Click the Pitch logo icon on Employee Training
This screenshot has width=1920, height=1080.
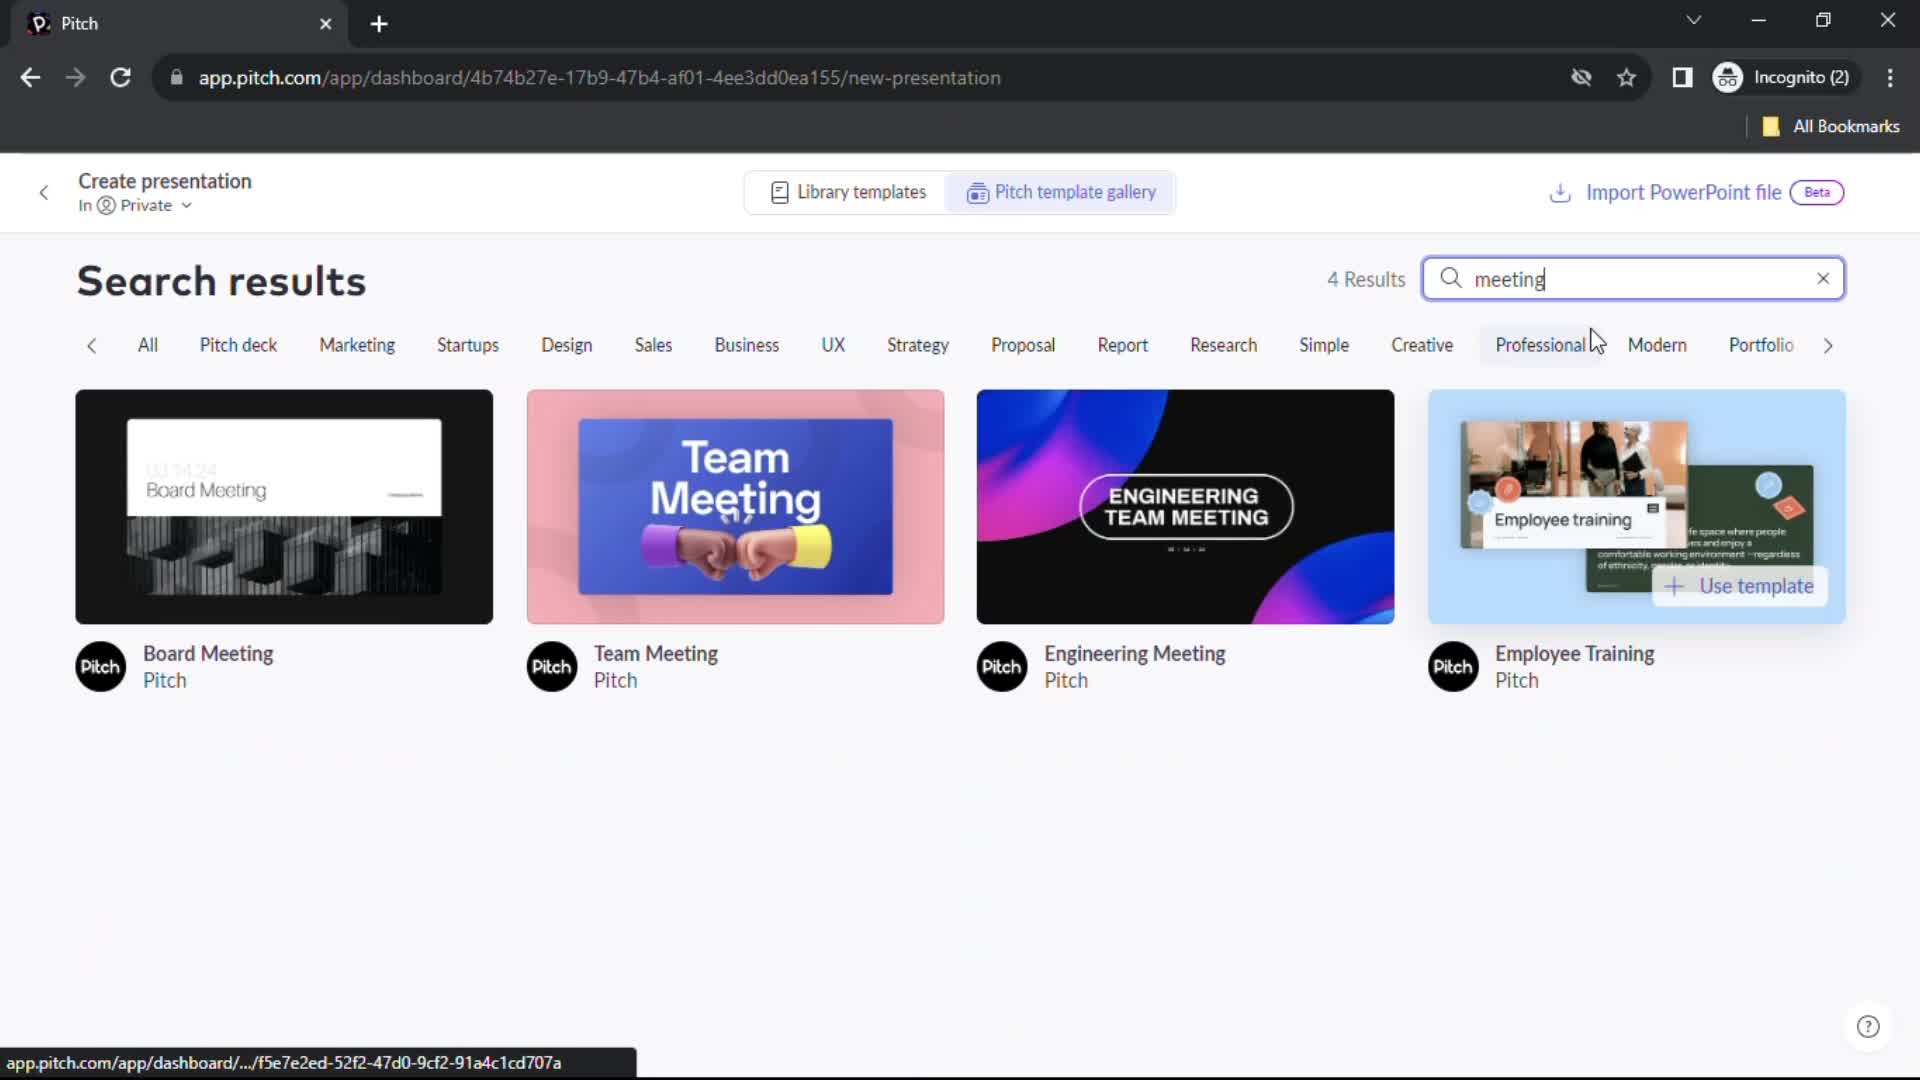[1453, 666]
